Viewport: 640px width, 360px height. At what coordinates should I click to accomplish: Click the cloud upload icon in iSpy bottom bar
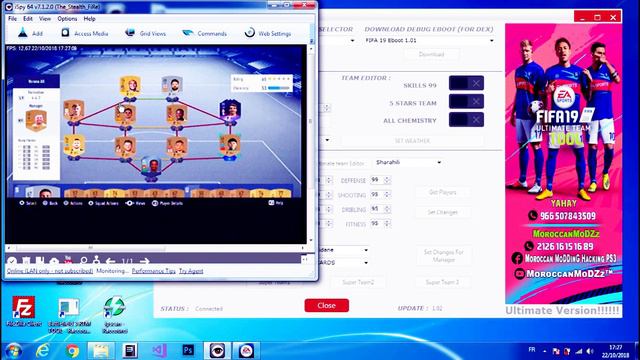click(54, 261)
